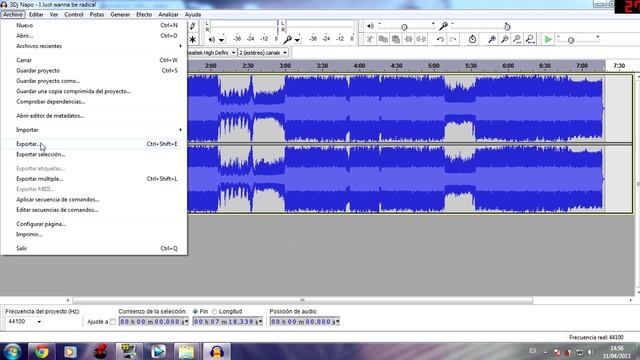The image size is (640, 360).
Task: Fit project in window zoom icon
Action: pos(530,39)
